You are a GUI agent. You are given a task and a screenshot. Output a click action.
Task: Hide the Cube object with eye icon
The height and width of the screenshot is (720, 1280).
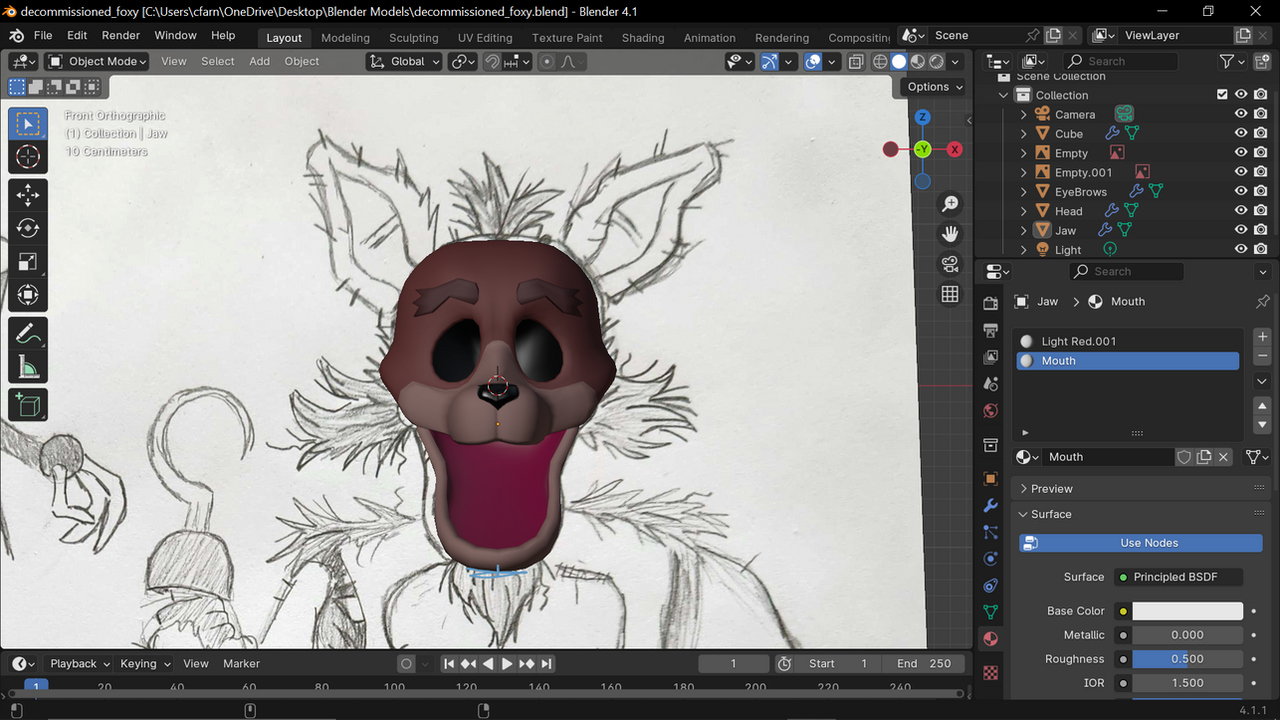1241,133
